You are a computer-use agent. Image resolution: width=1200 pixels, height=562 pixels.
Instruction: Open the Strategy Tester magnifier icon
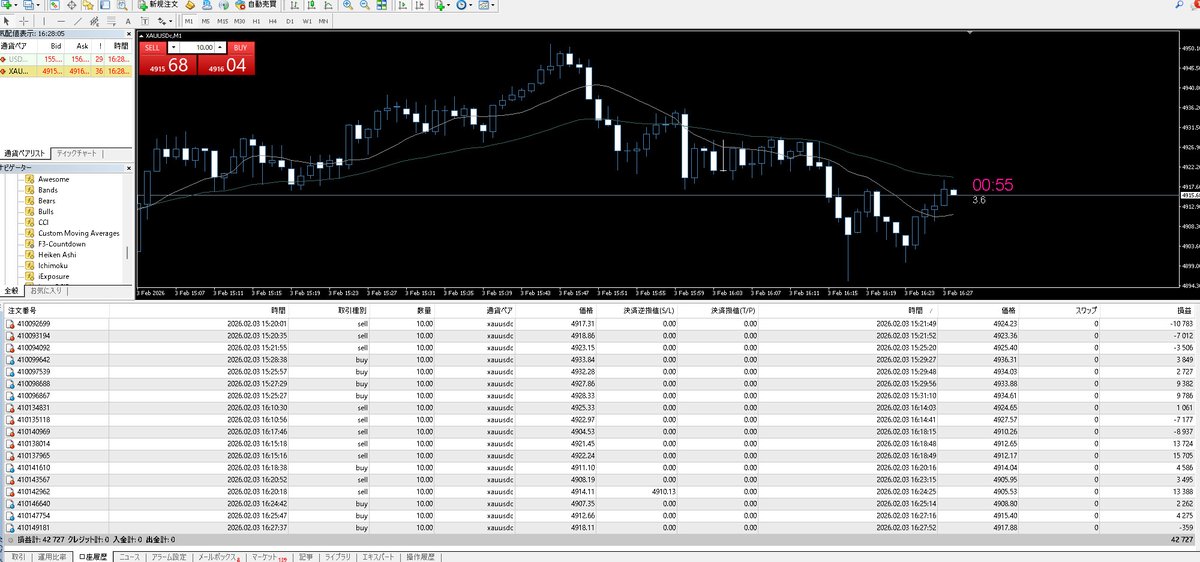click(x=122, y=5)
